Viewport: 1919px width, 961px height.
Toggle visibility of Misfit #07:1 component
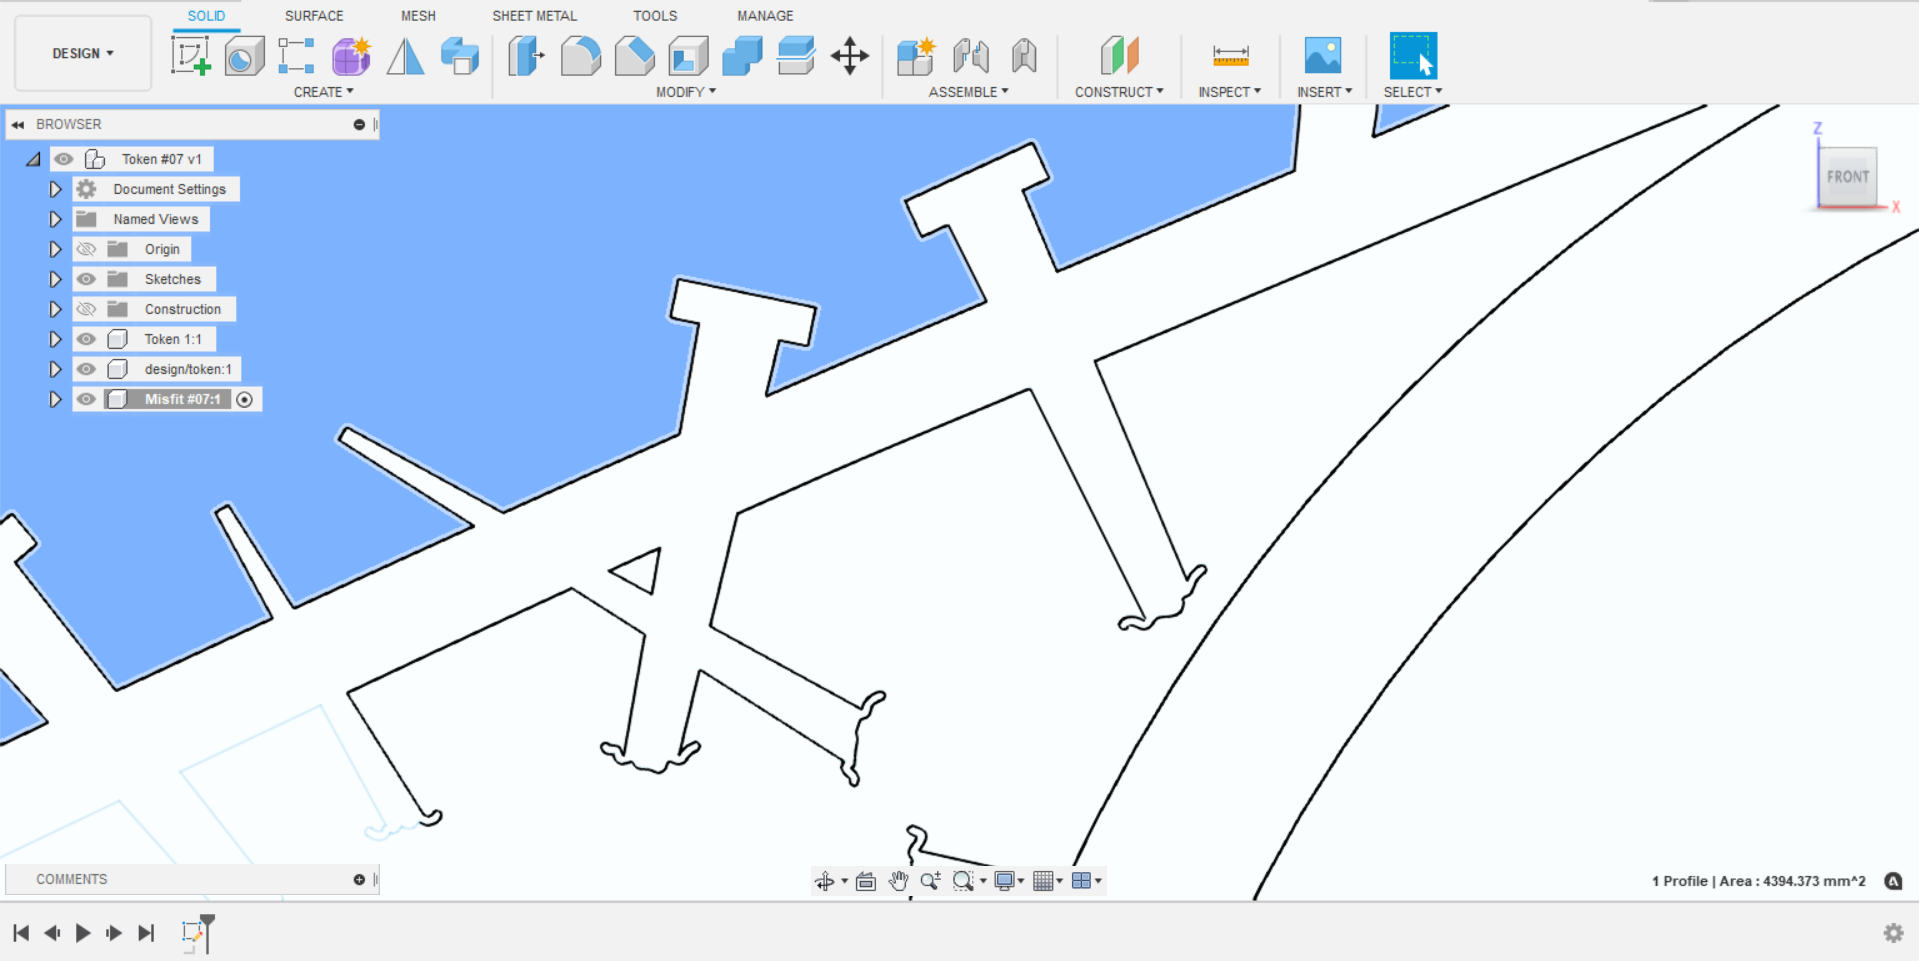coord(87,399)
